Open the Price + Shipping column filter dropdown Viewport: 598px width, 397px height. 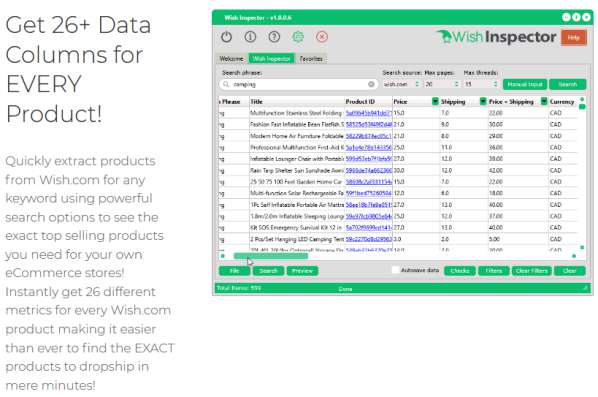(544, 101)
